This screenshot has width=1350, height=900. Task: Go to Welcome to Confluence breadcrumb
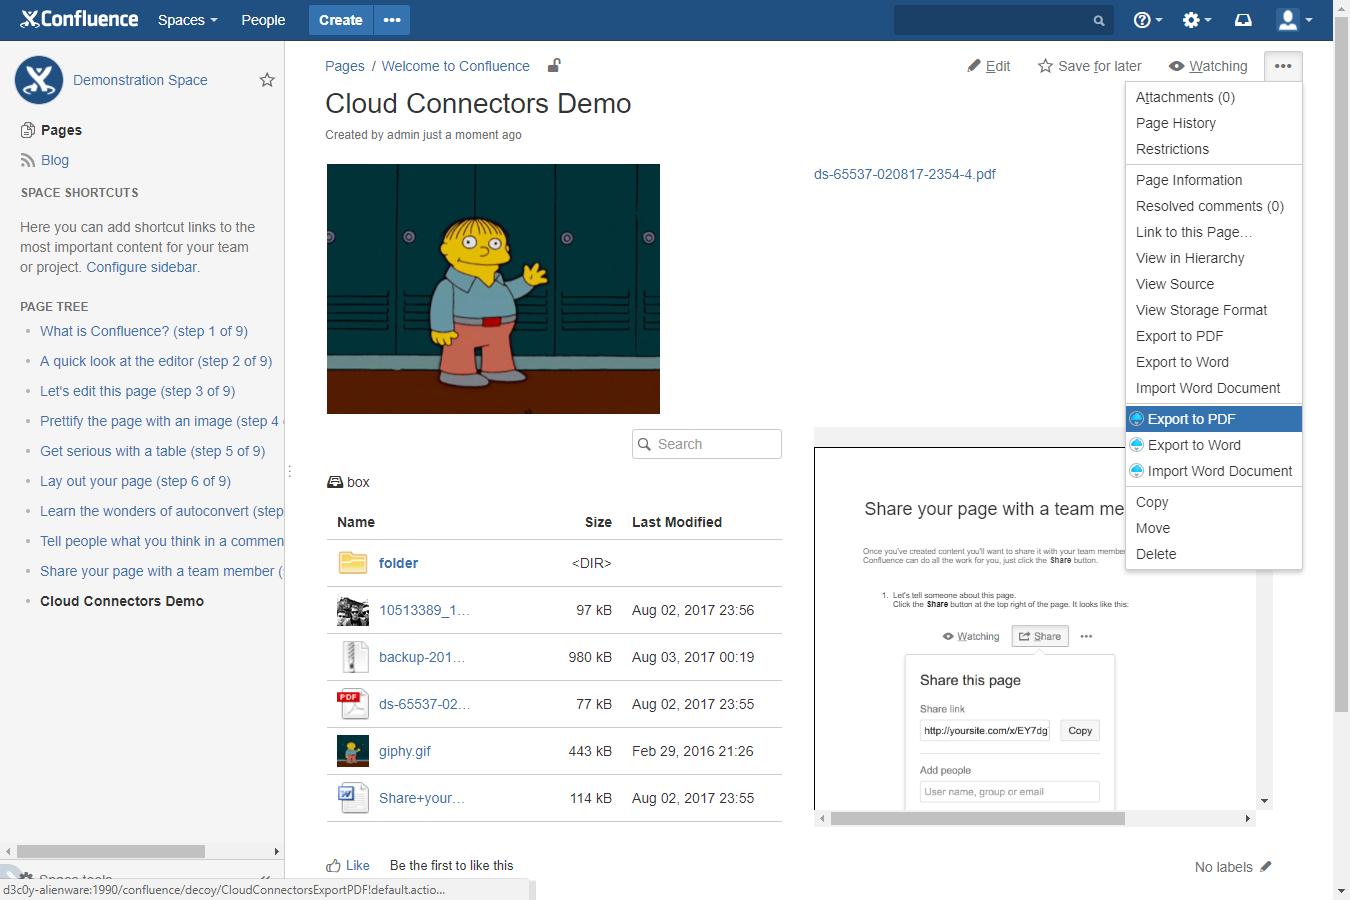456,66
